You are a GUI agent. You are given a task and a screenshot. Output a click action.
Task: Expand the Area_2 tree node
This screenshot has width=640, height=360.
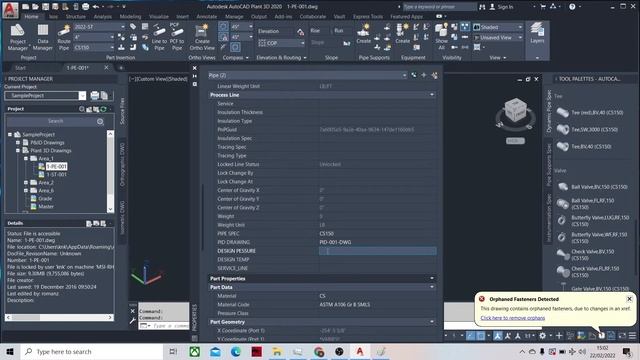26,182
